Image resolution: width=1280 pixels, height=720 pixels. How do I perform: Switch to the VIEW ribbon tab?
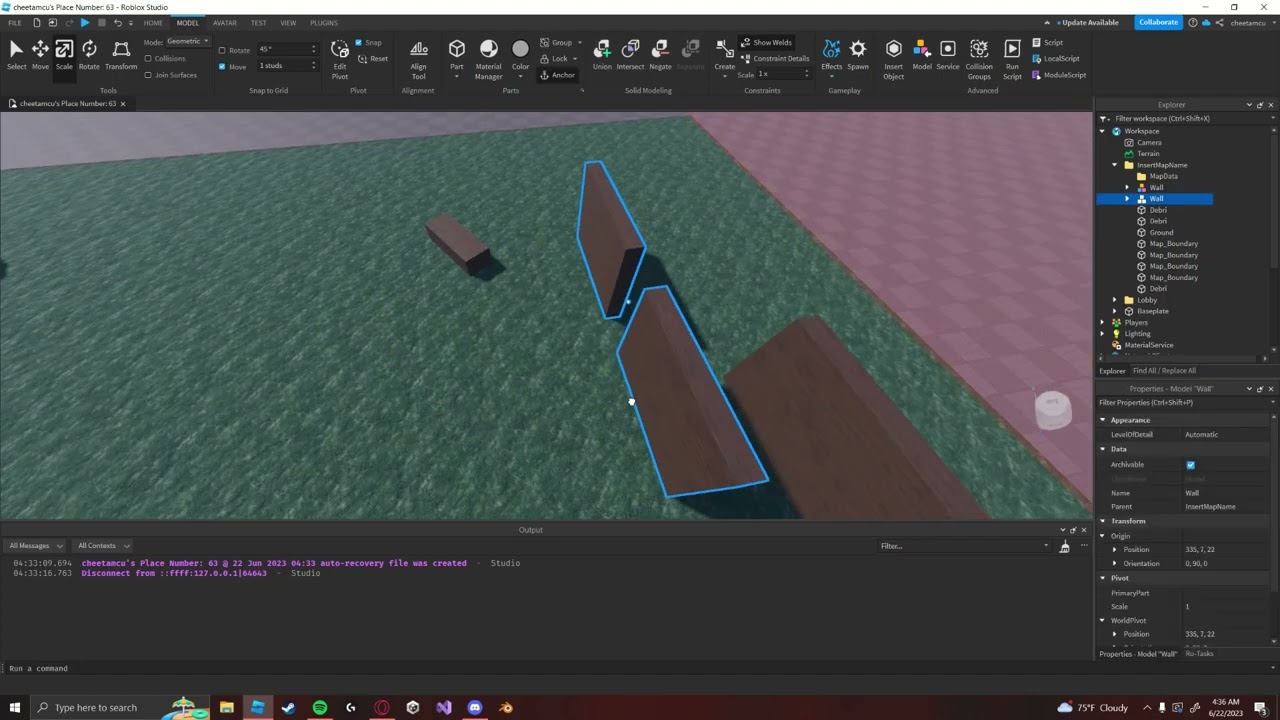[x=288, y=23]
